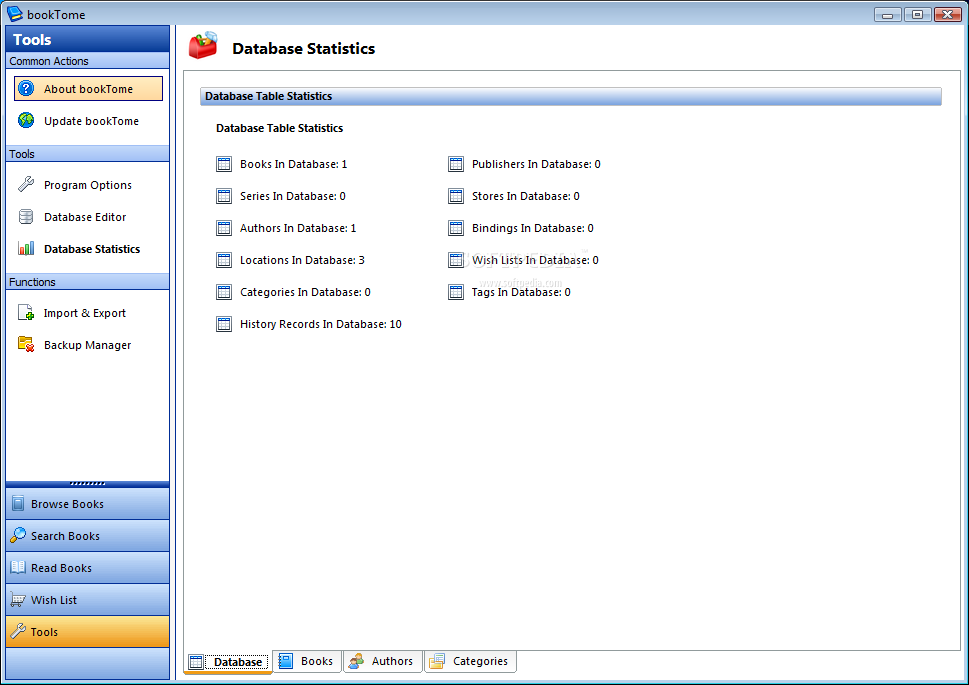Go to Browse Books section
969x685 pixels.
(x=87, y=504)
